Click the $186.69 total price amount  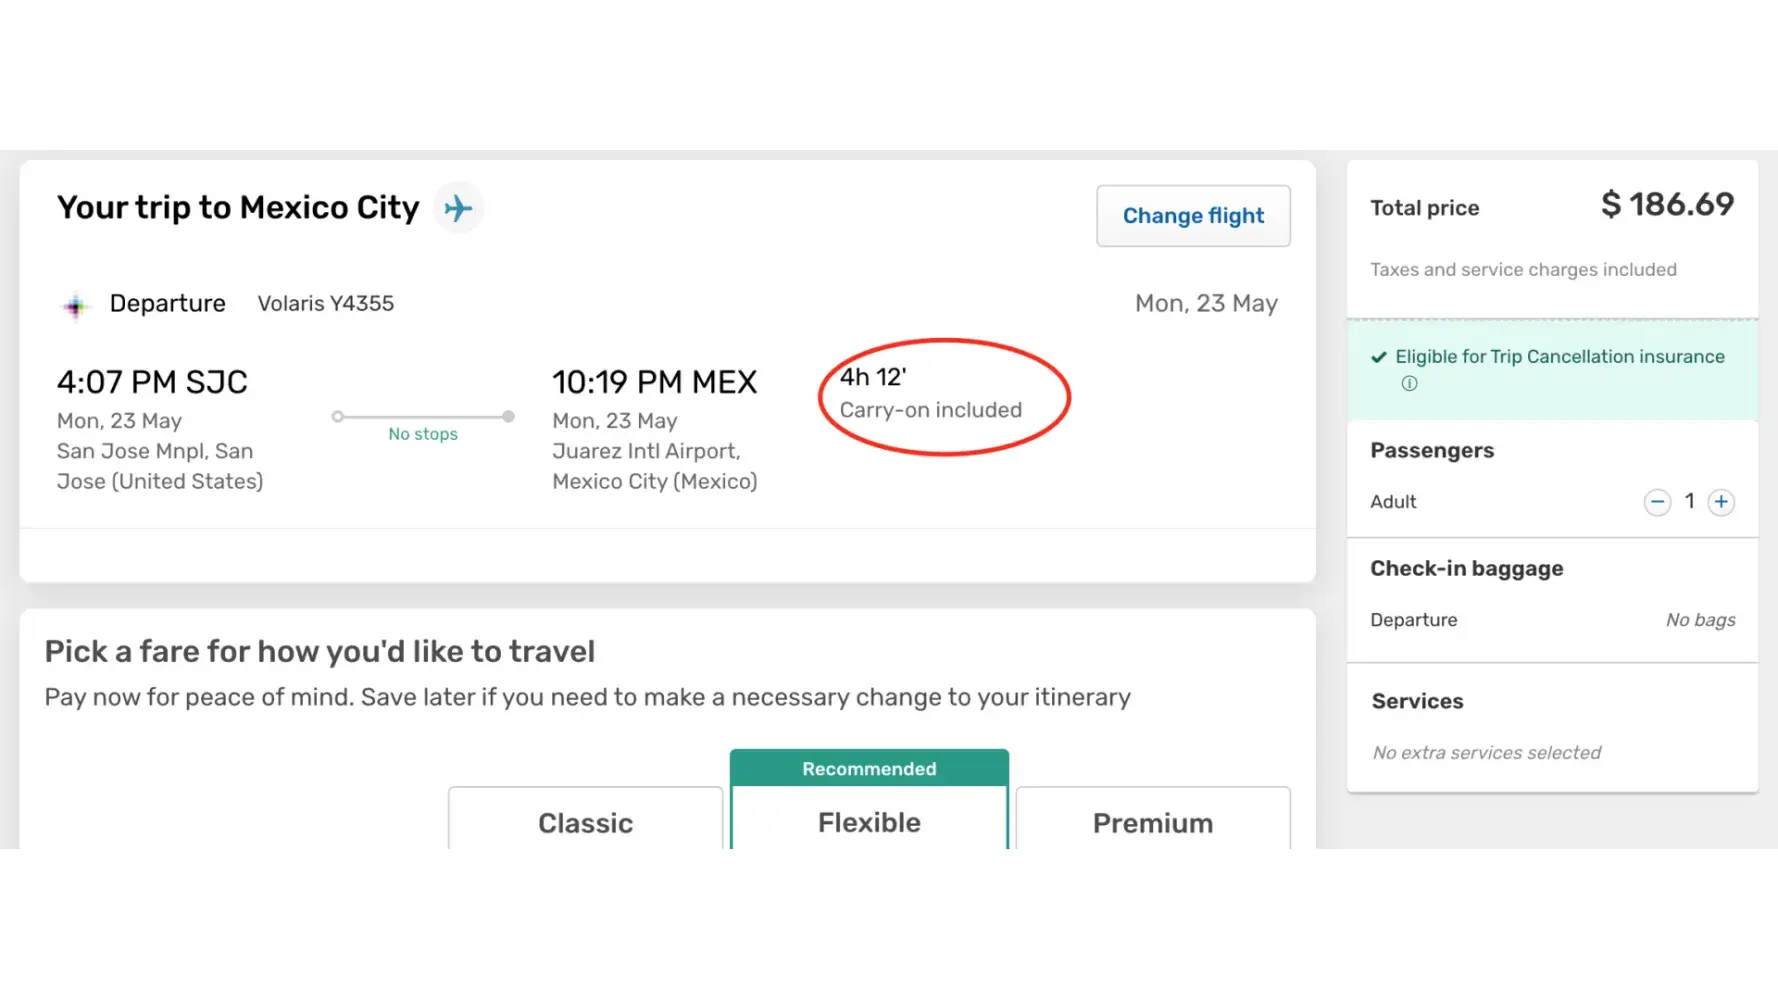click(x=1667, y=205)
